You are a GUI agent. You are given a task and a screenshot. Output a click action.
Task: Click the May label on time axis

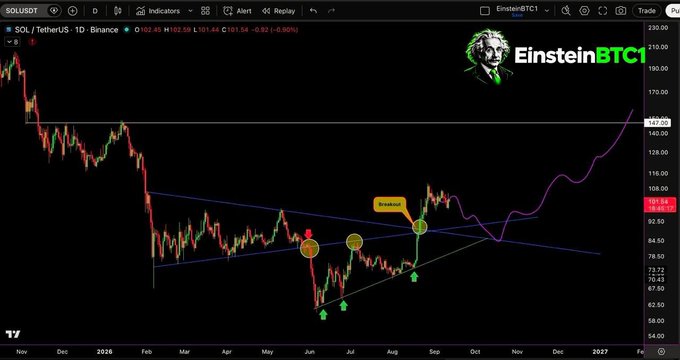pos(268,352)
